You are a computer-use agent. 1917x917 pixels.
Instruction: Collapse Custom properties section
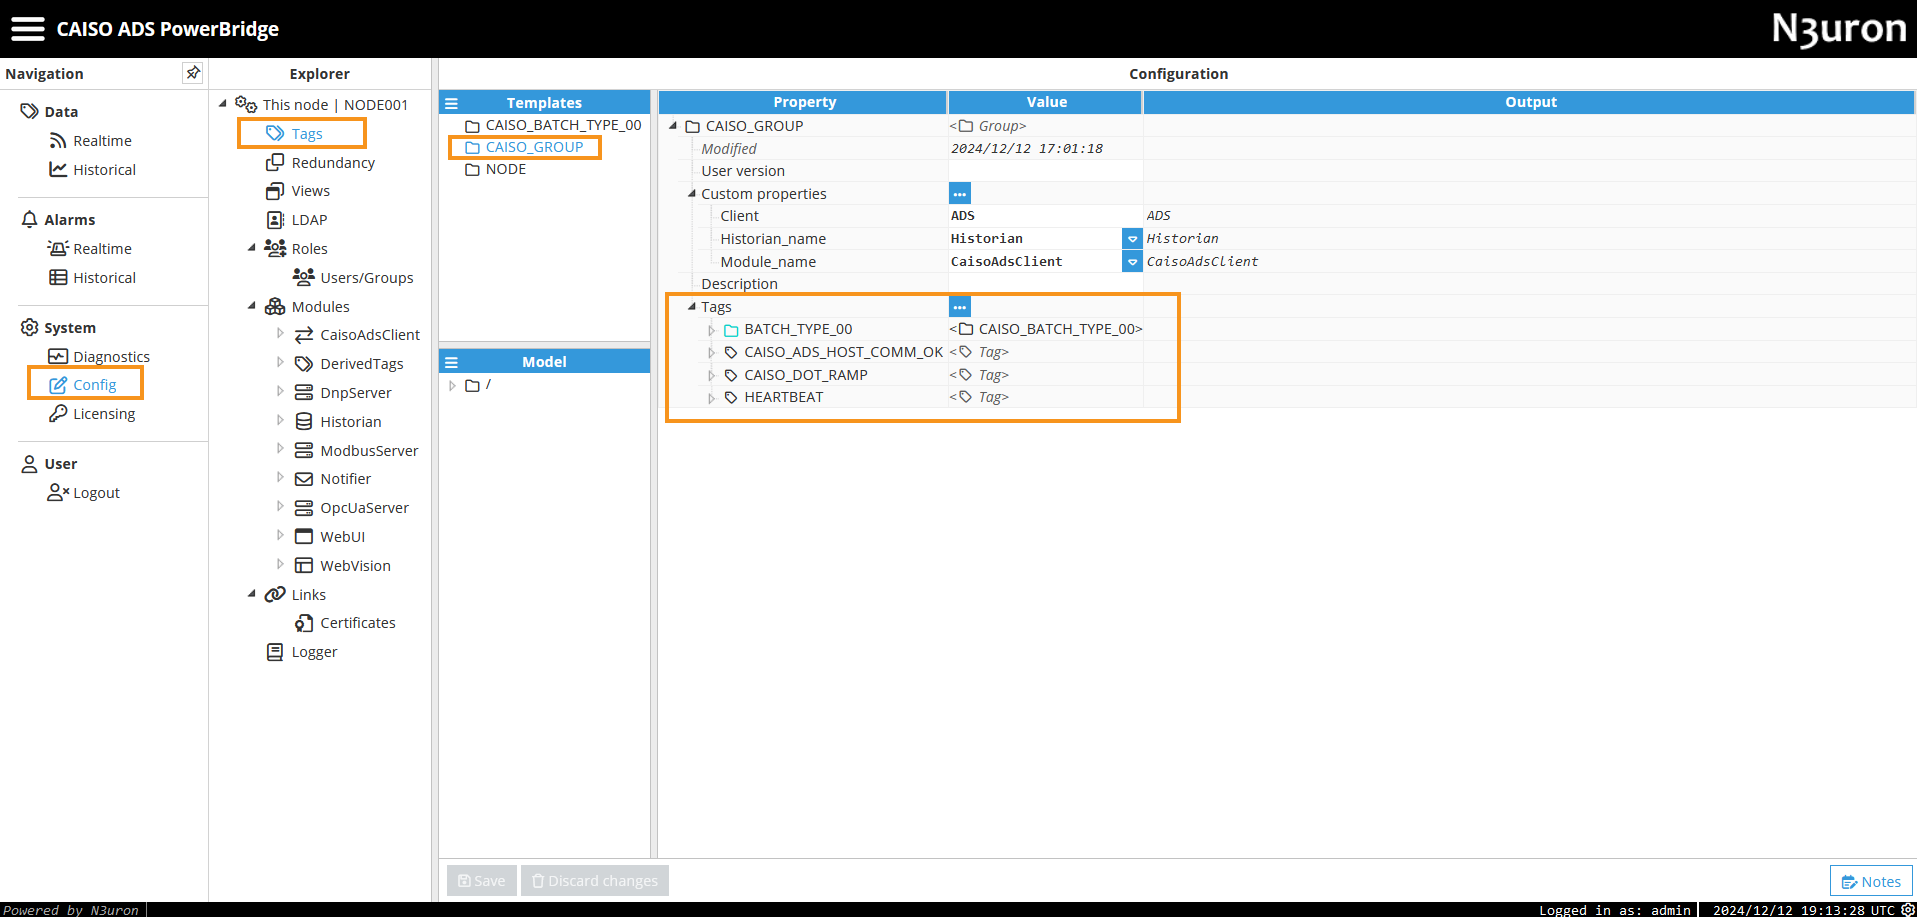click(x=691, y=193)
